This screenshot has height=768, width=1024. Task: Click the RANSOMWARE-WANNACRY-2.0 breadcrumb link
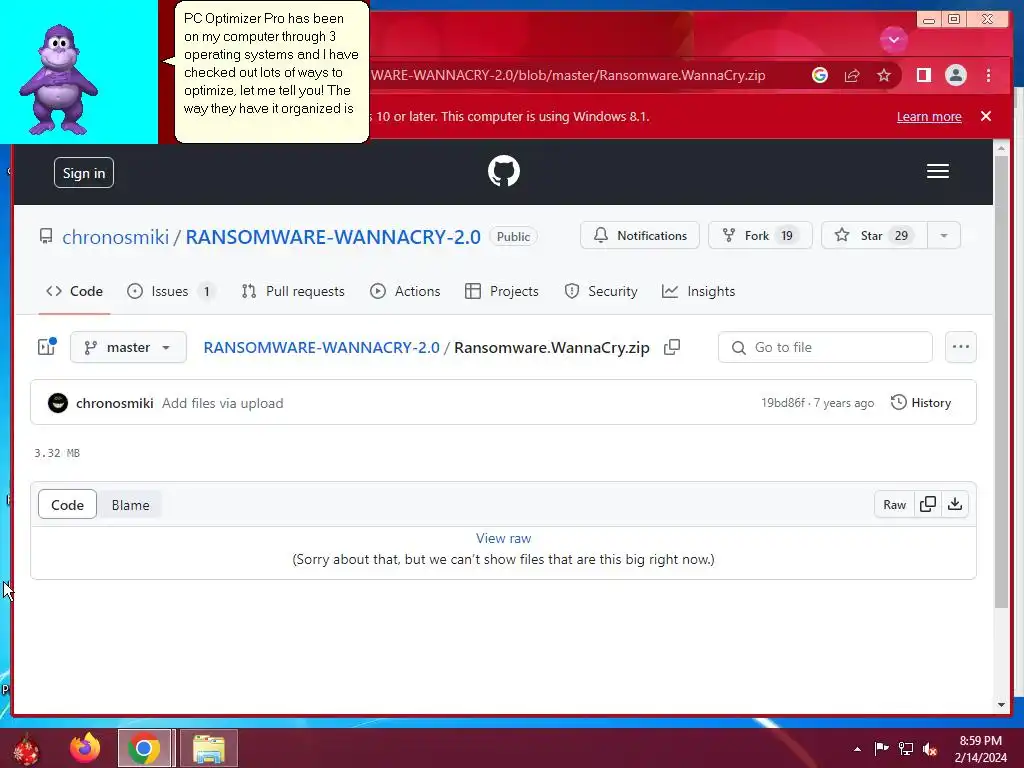click(321, 347)
